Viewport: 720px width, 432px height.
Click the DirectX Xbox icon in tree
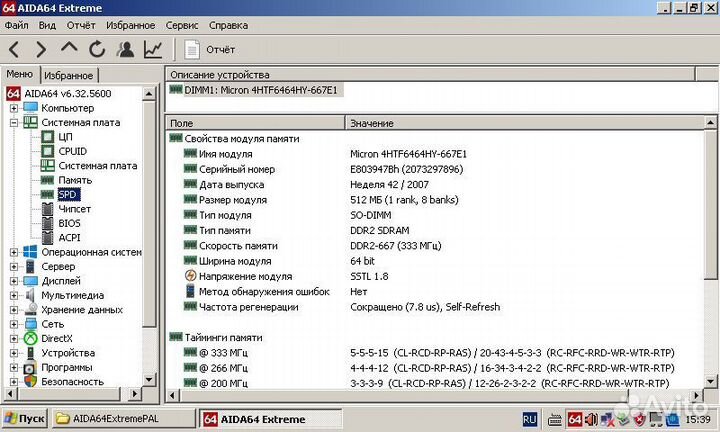tap(30, 338)
